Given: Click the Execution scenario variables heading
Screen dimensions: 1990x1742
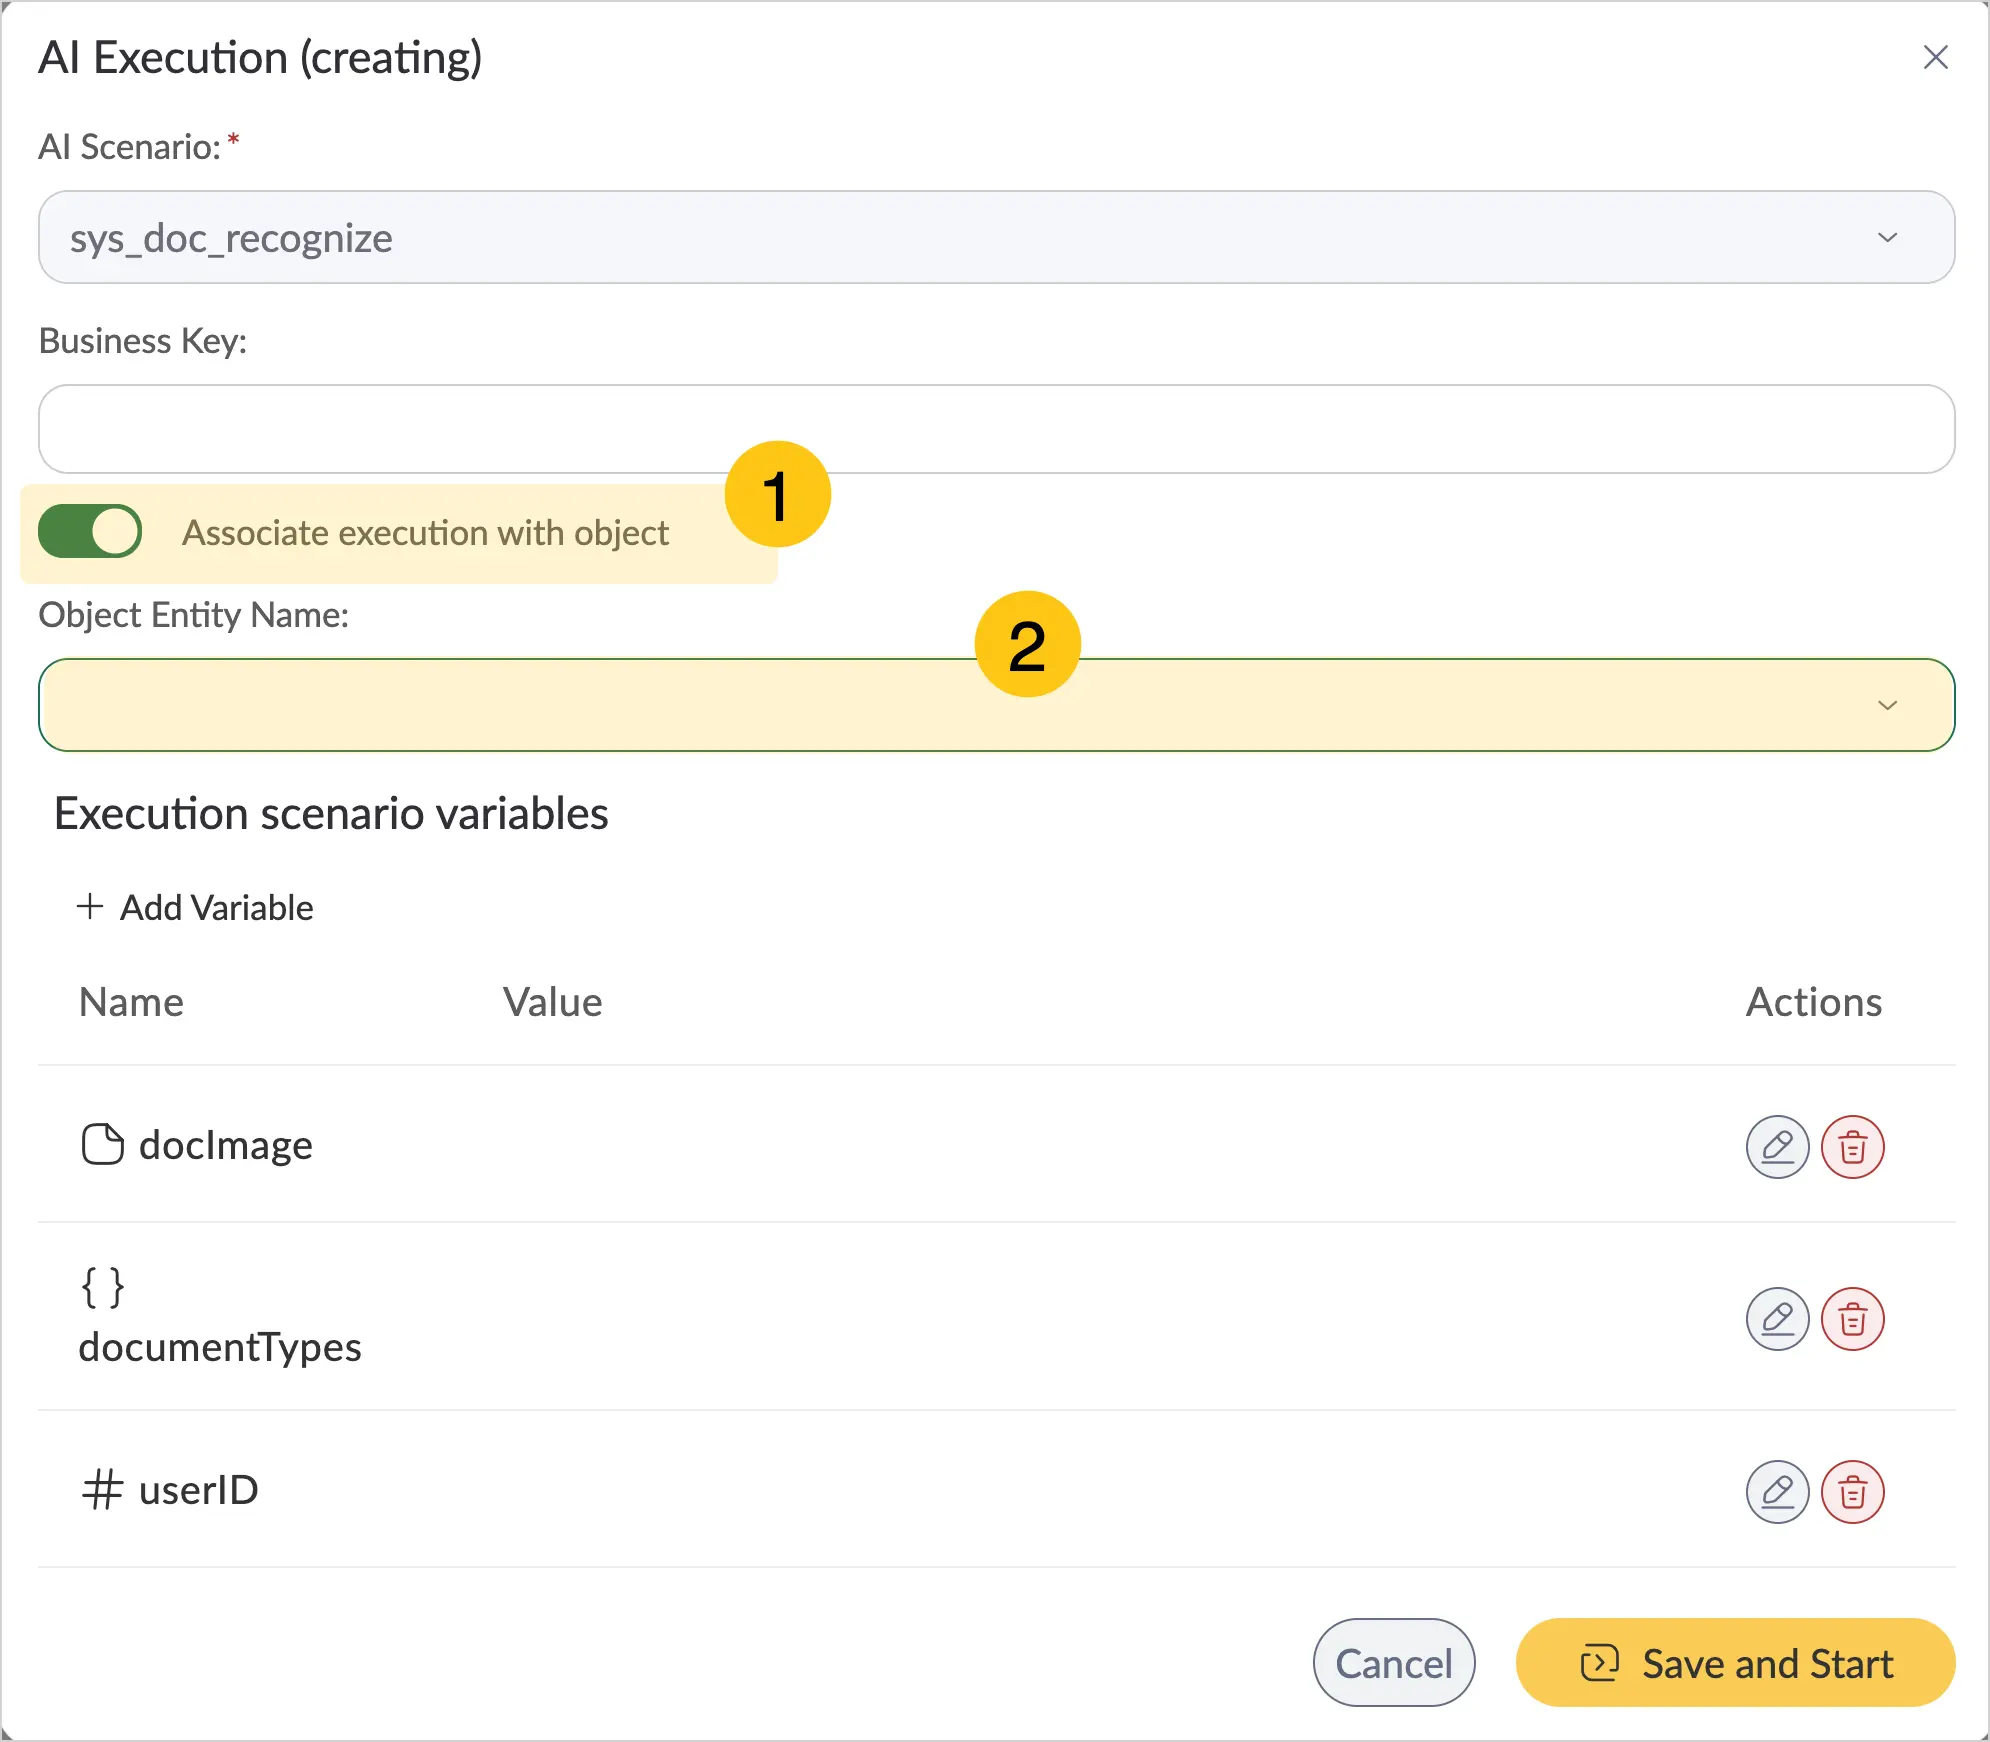Looking at the screenshot, I should pyautogui.click(x=331, y=814).
